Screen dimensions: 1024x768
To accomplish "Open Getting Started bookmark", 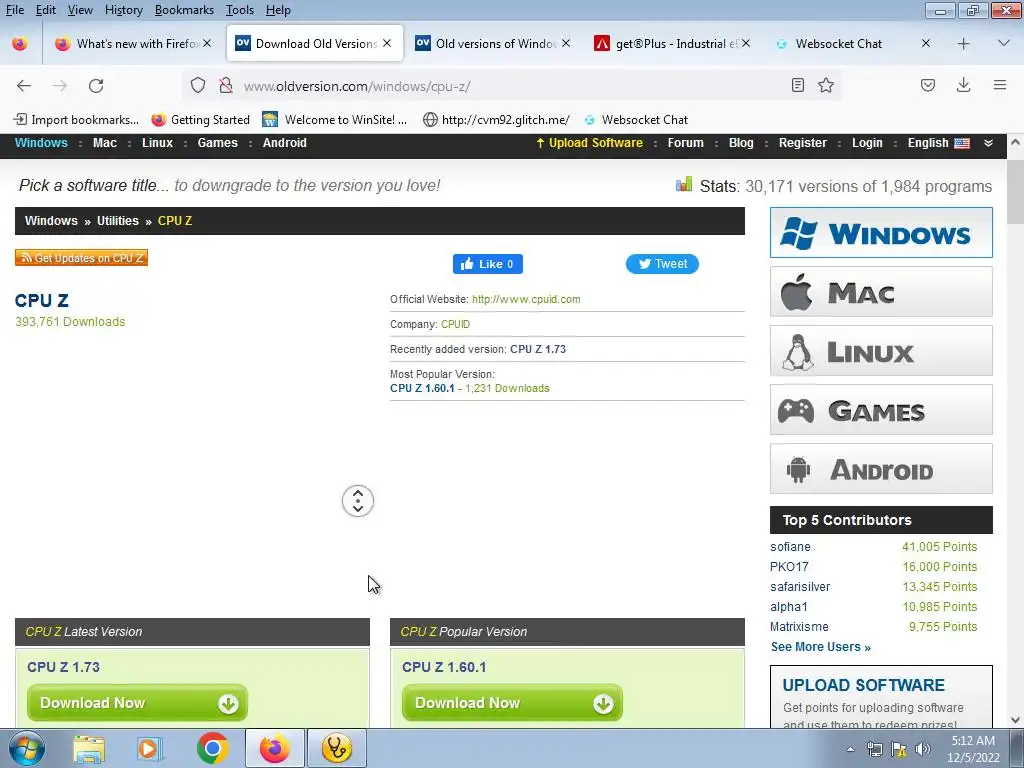I will point(201,120).
